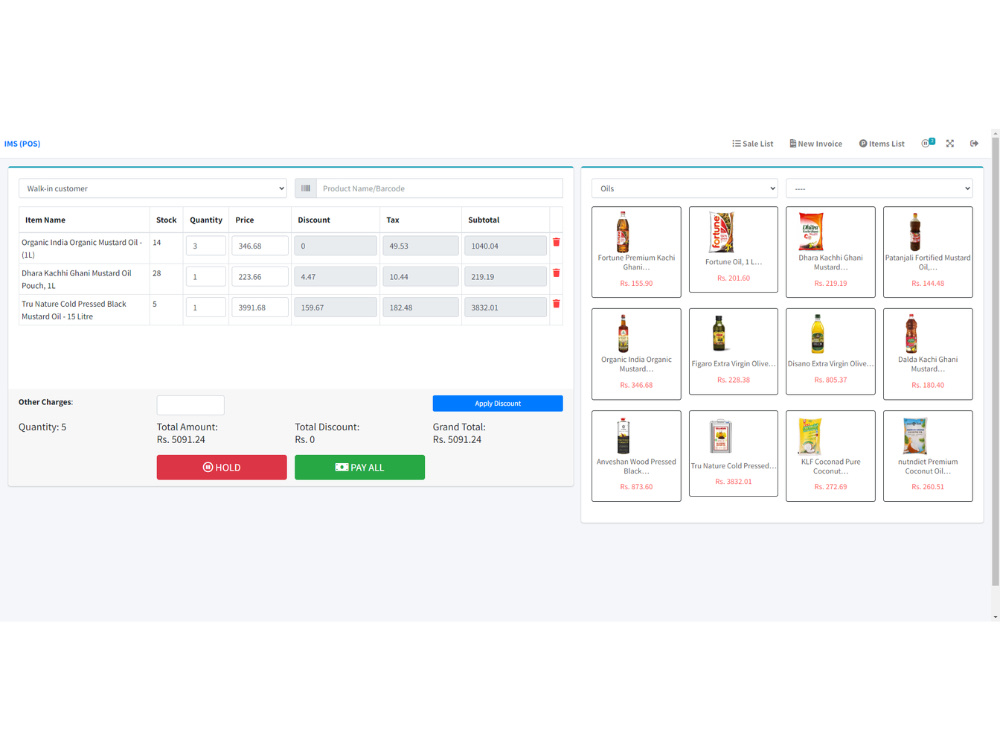
Task: Click subtotal field showing 3832.01
Action: (x=505, y=307)
